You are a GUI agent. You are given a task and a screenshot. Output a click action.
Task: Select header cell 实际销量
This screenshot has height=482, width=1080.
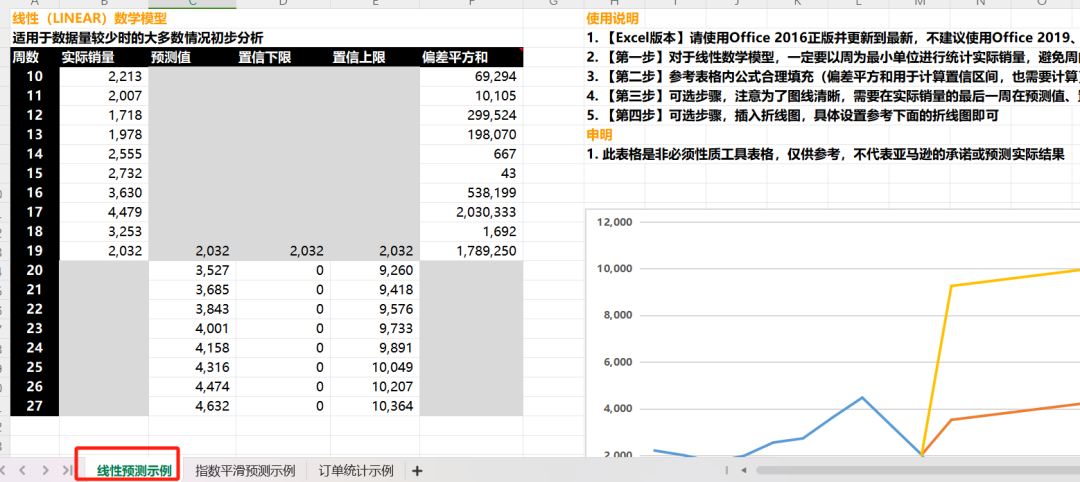(x=104, y=57)
